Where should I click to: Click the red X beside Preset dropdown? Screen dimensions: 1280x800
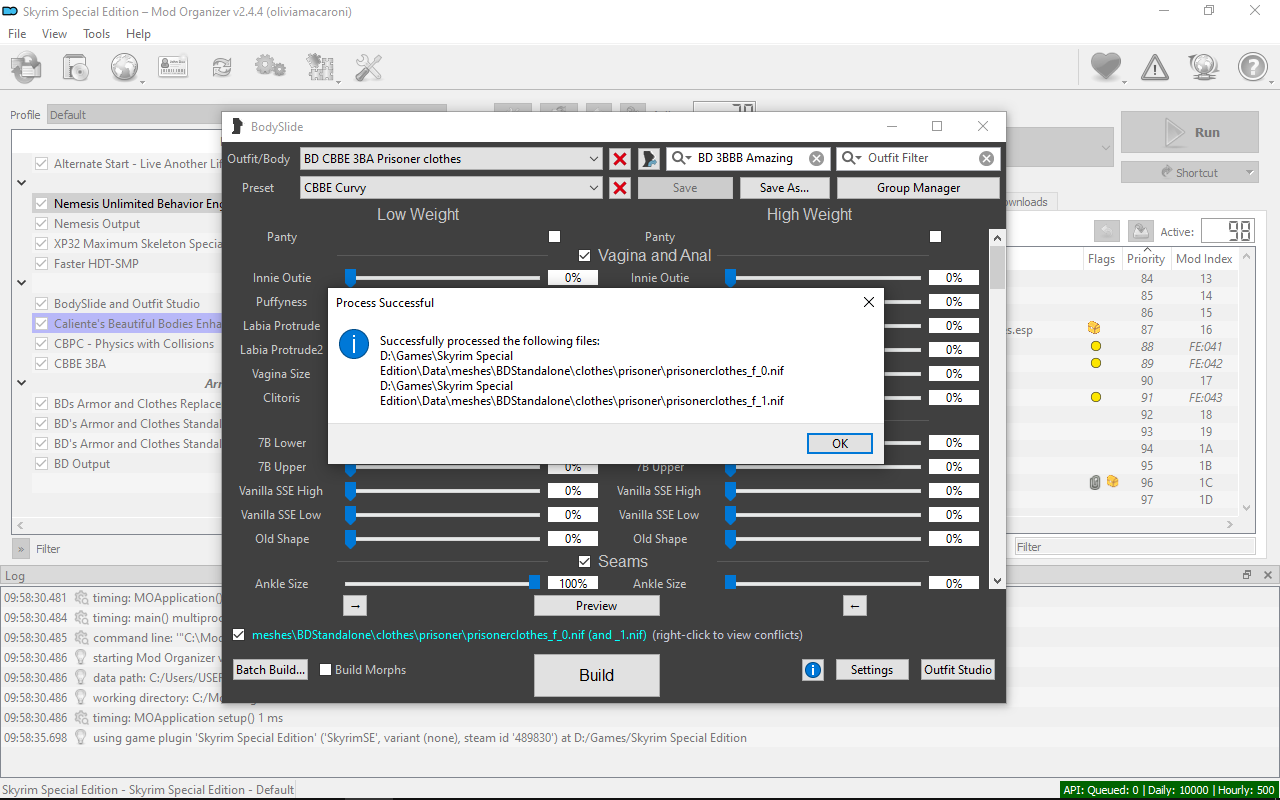click(620, 188)
